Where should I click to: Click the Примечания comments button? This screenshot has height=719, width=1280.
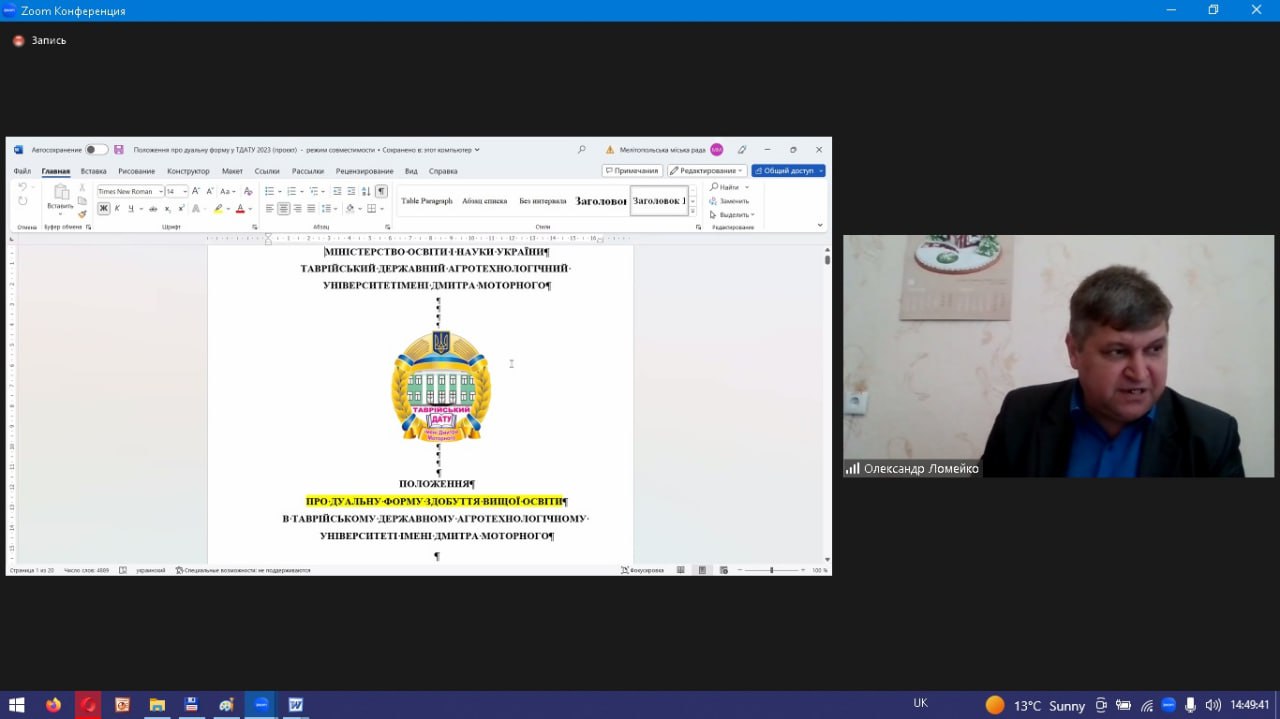click(x=632, y=171)
